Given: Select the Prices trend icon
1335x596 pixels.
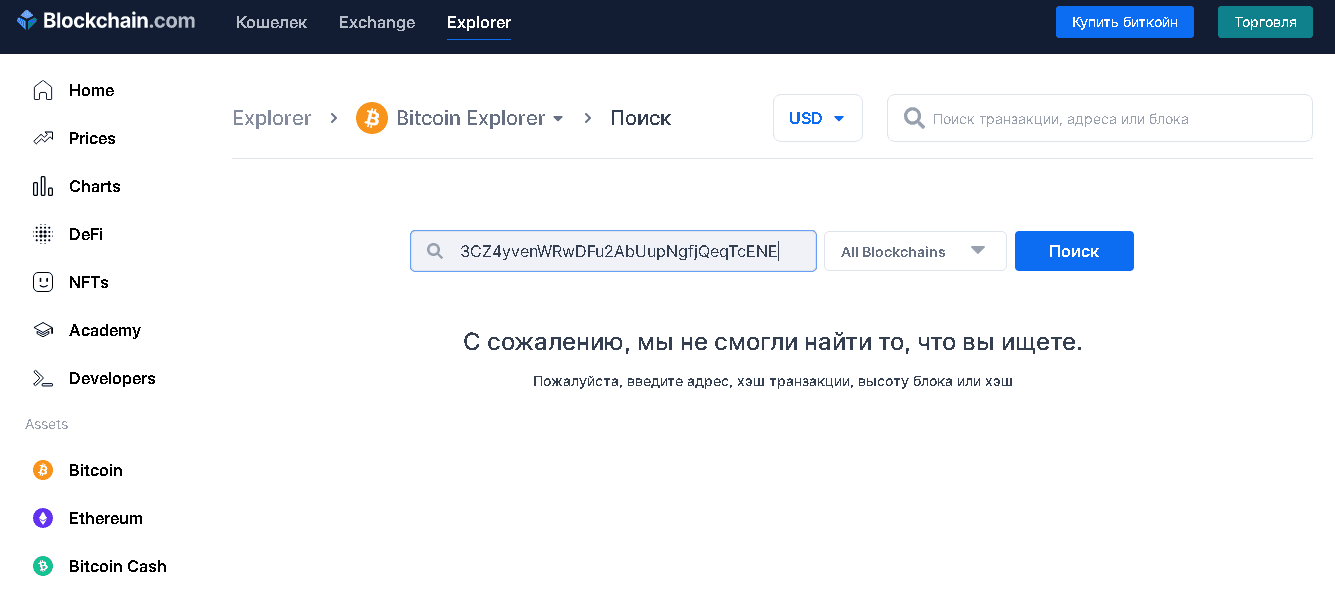Looking at the screenshot, I should 43,139.
